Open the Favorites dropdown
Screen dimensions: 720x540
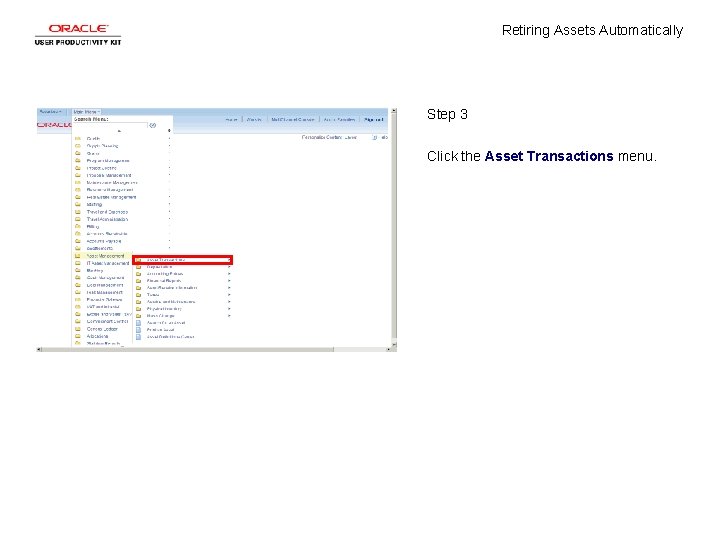(51, 112)
